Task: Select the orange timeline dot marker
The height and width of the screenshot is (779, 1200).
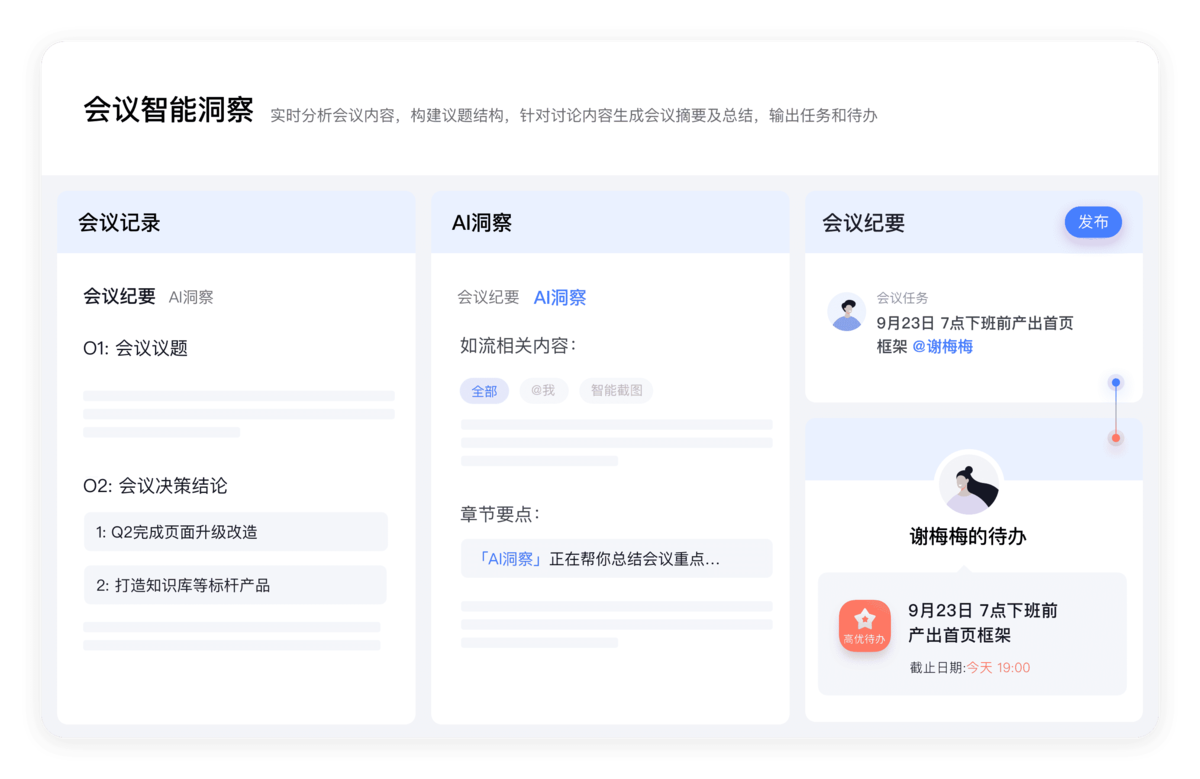Action: coord(1115,436)
